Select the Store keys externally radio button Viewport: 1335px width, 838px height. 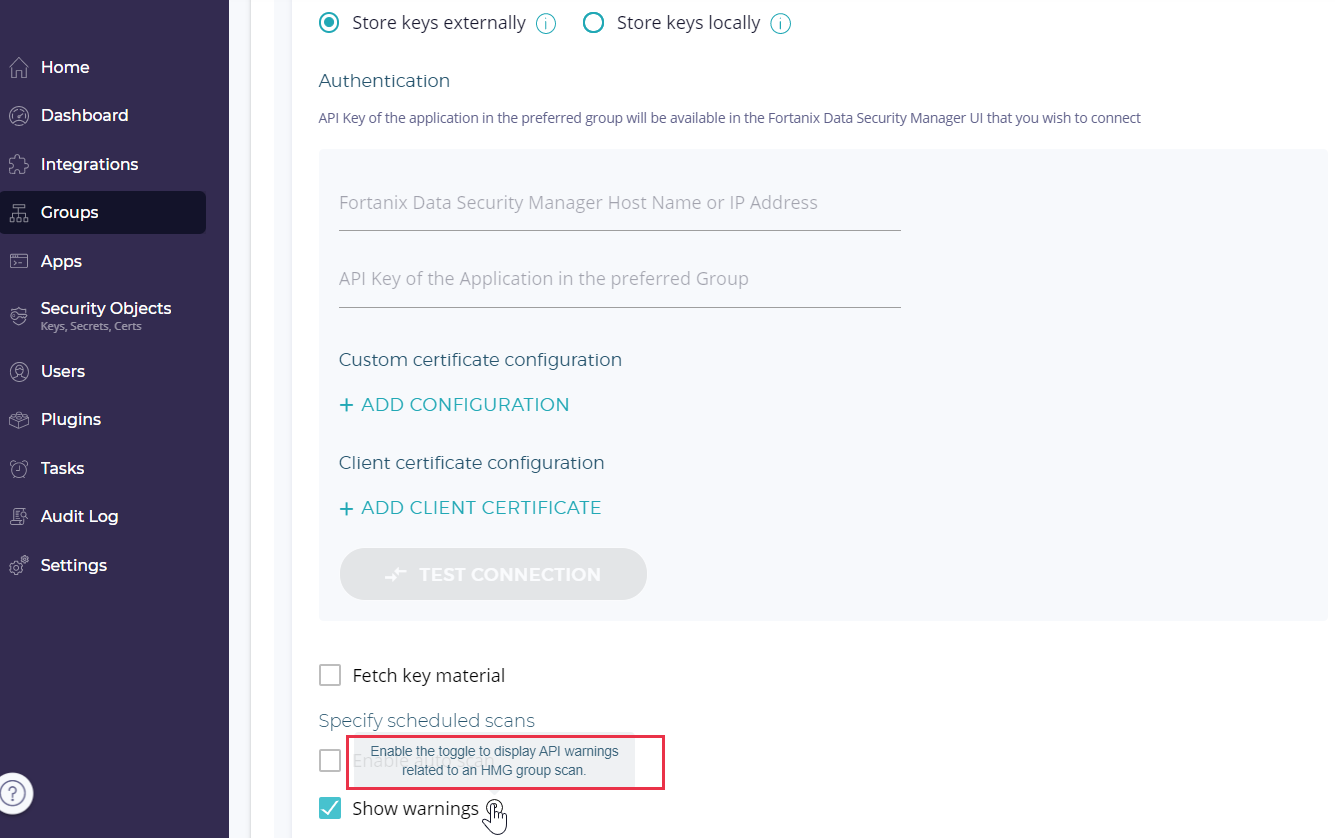329,23
